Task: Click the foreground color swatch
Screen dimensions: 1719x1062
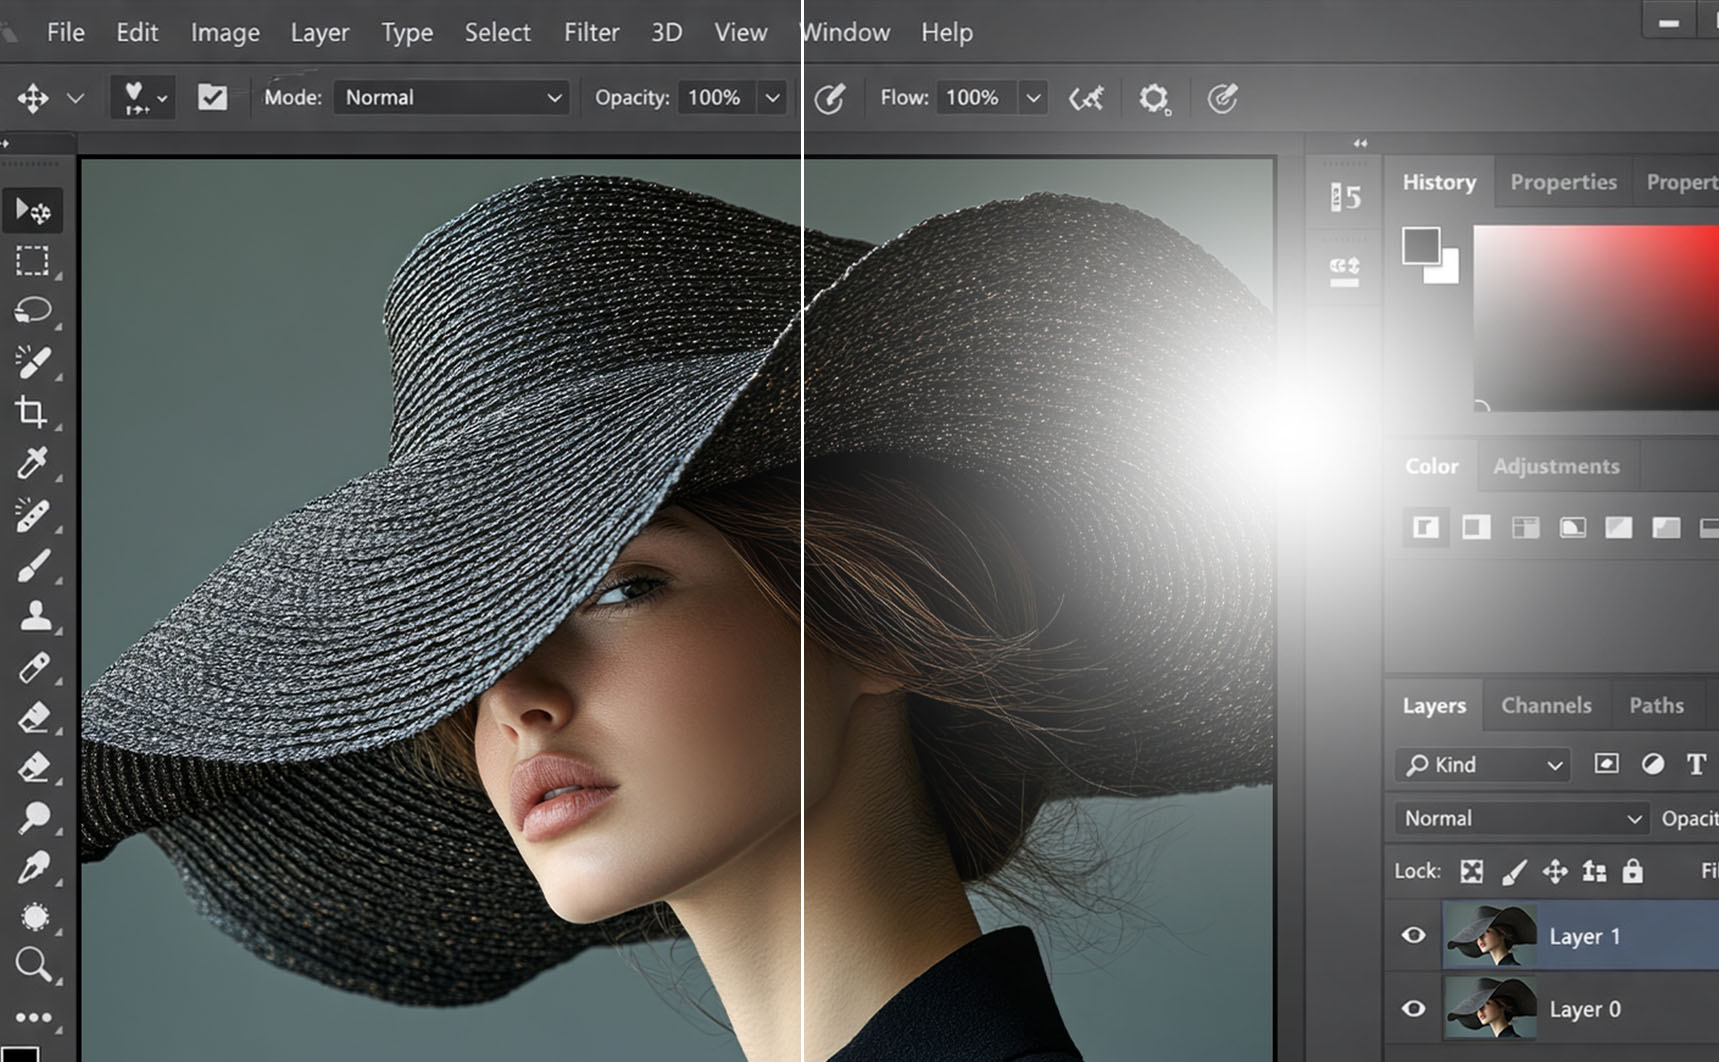Action: click(1420, 245)
